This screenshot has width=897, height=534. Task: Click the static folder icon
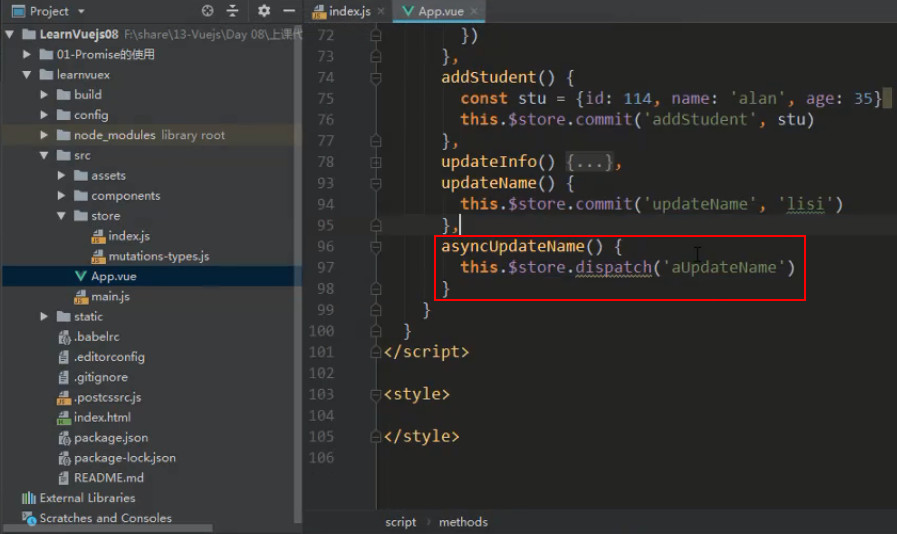pyautogui.click(x=63, y=317)
